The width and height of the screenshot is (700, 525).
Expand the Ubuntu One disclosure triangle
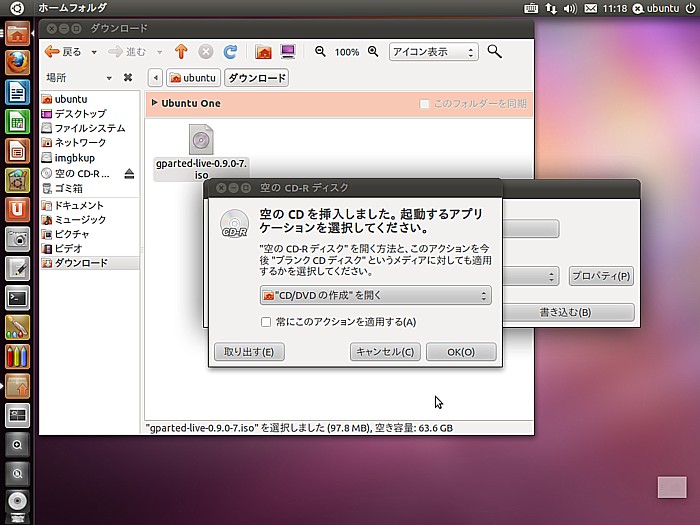154,103
